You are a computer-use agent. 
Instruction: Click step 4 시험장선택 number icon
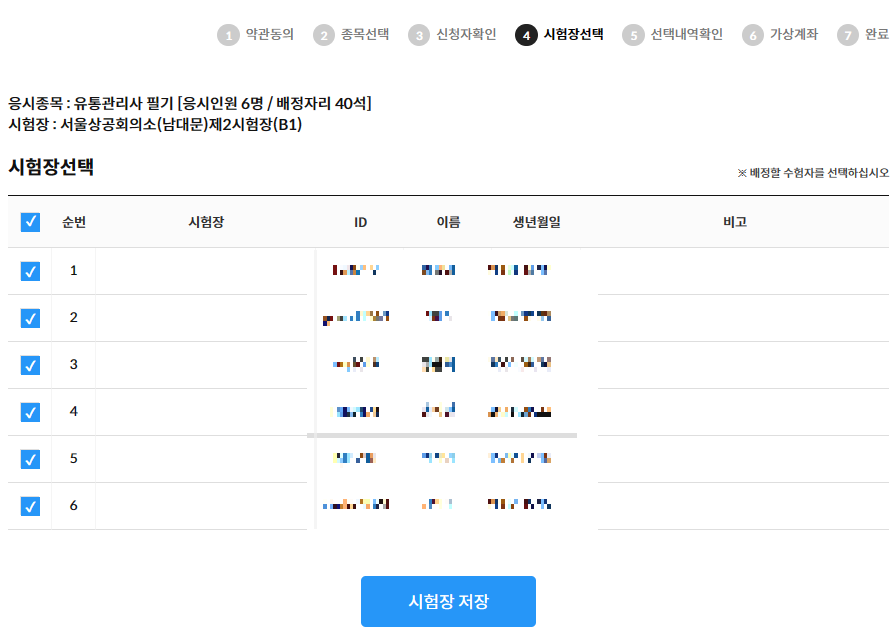(x=526, y=35)
